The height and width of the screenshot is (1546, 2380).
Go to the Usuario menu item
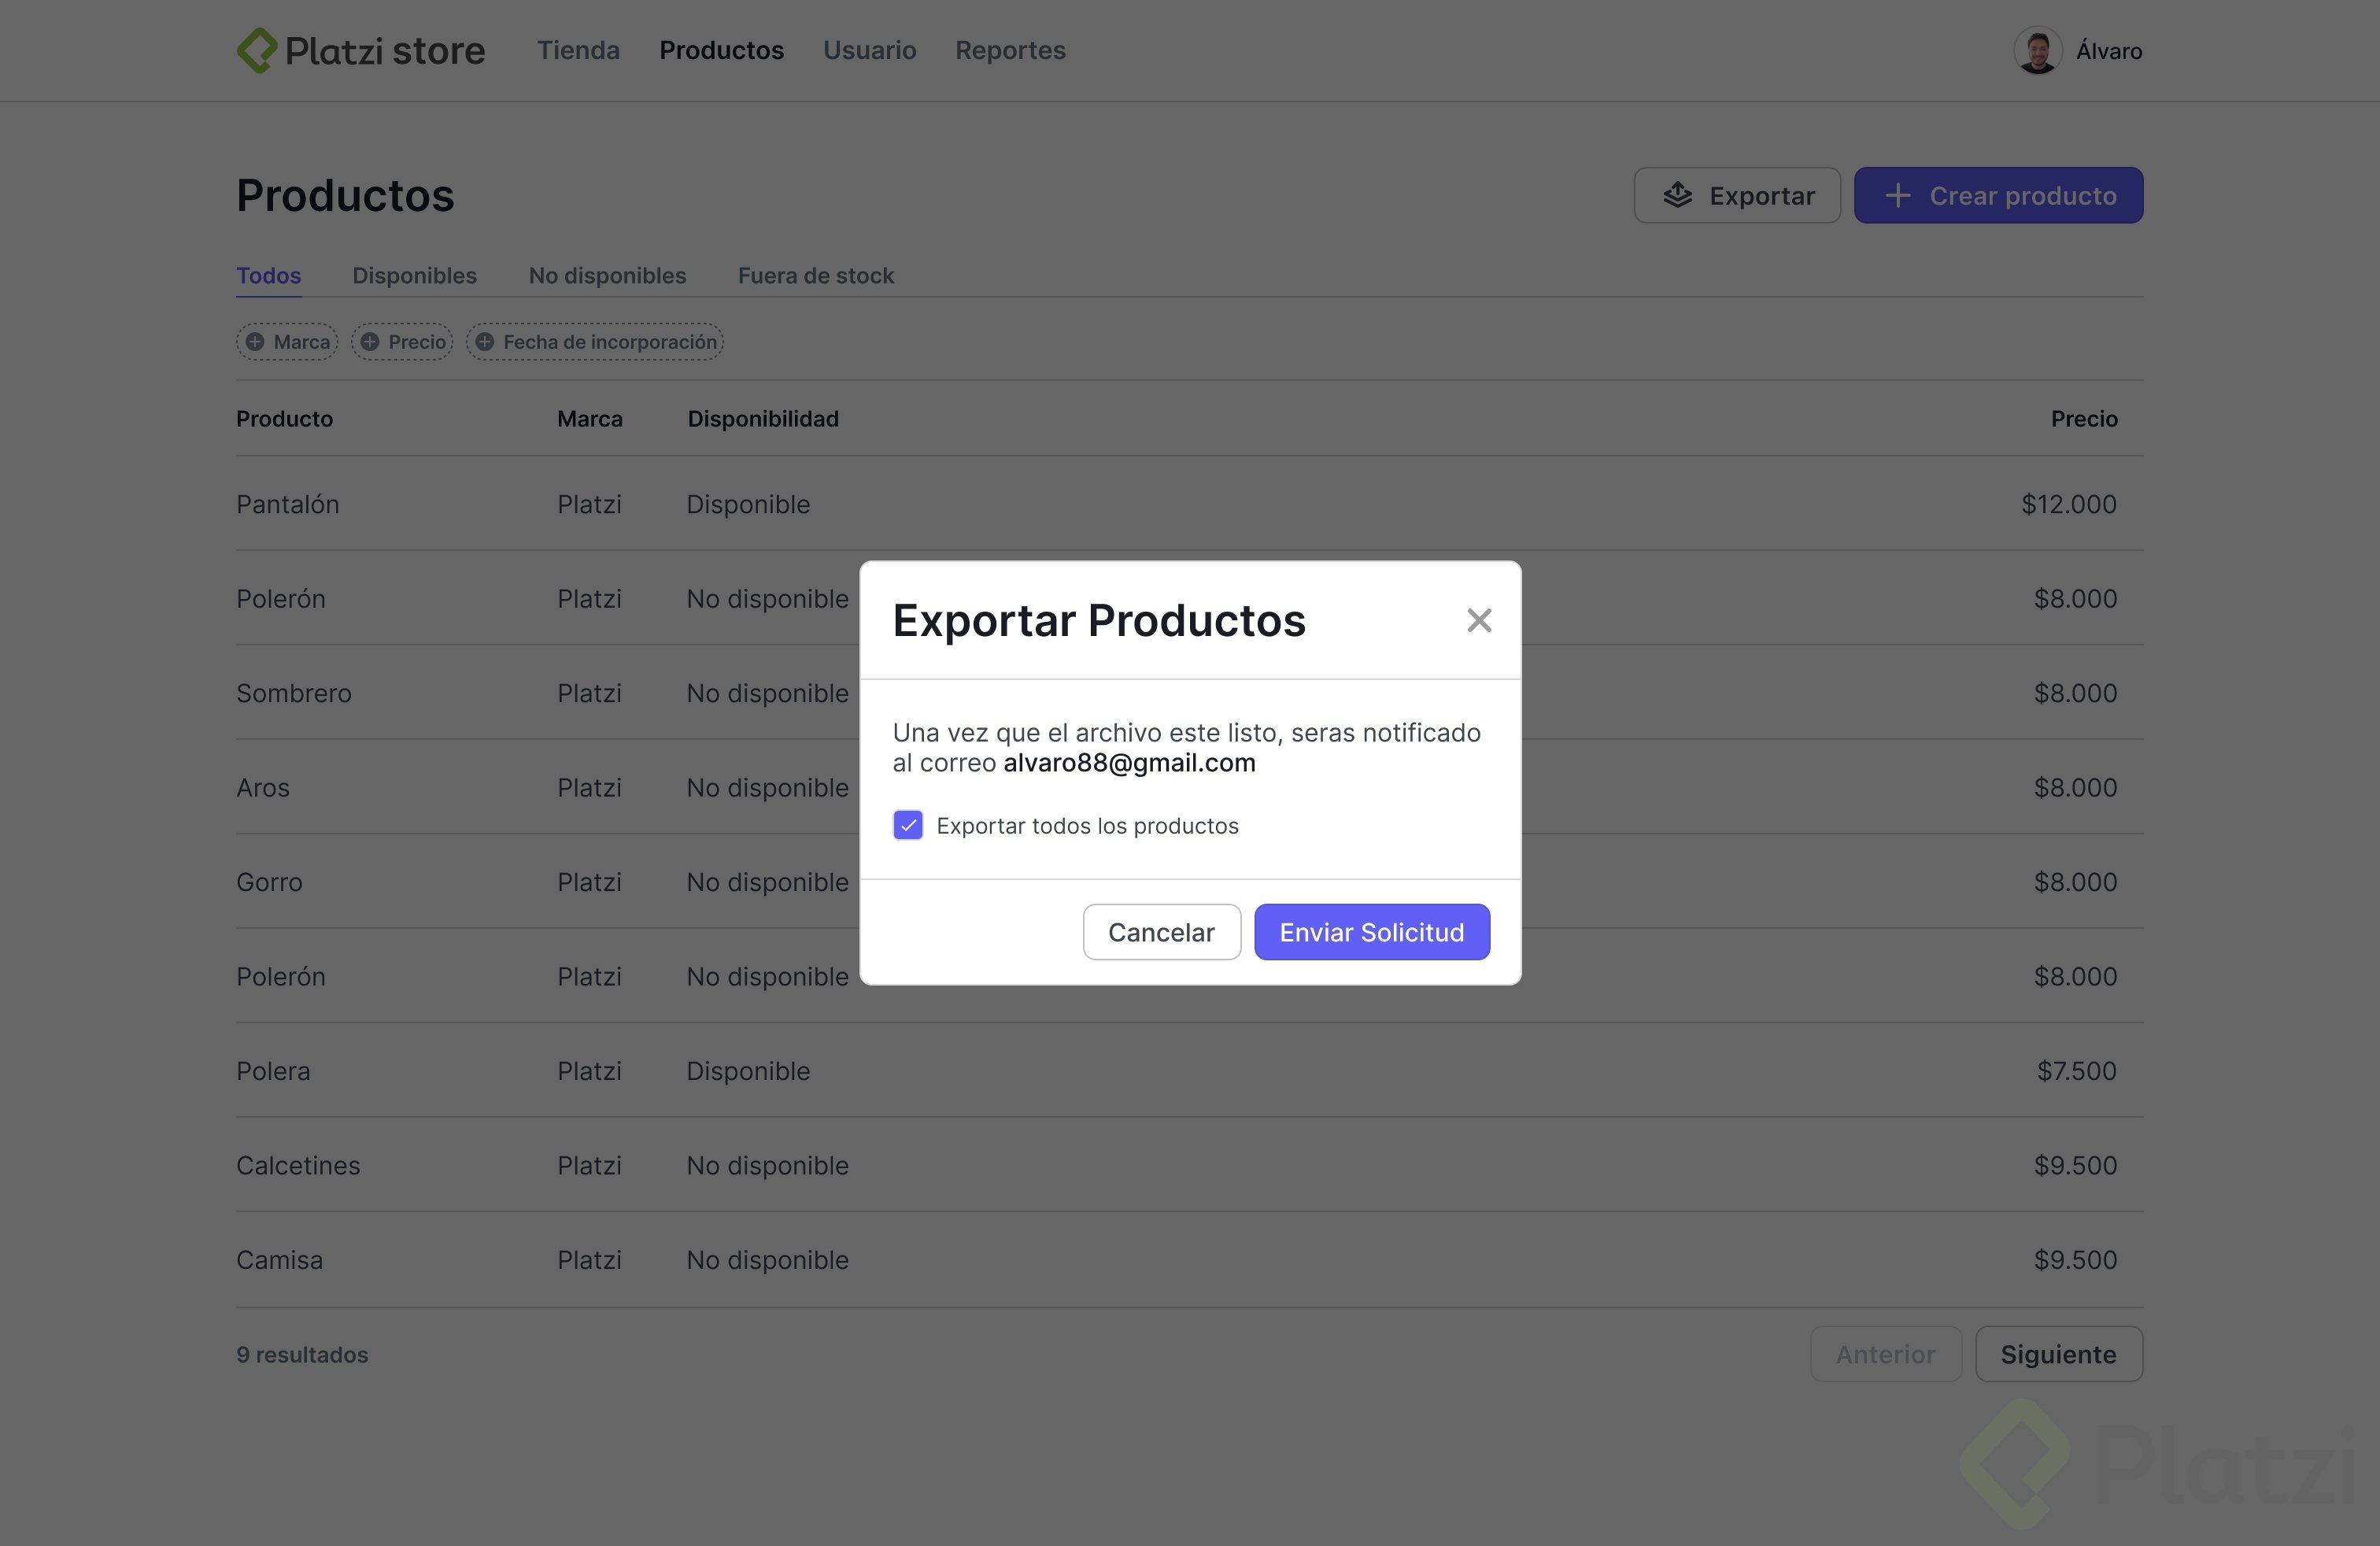coord(869,50)
